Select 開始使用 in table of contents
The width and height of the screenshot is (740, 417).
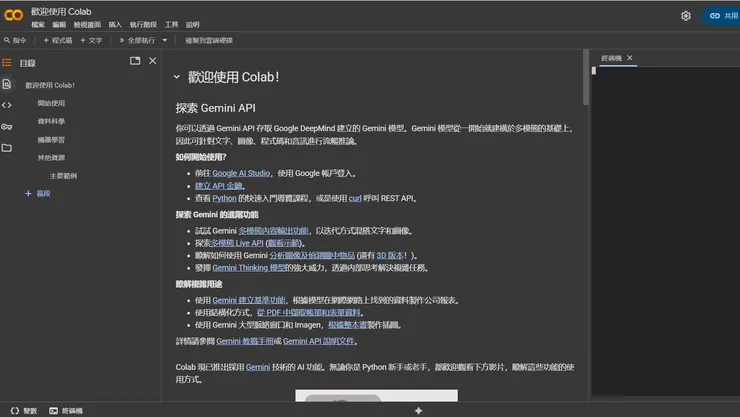coord(51,103)
